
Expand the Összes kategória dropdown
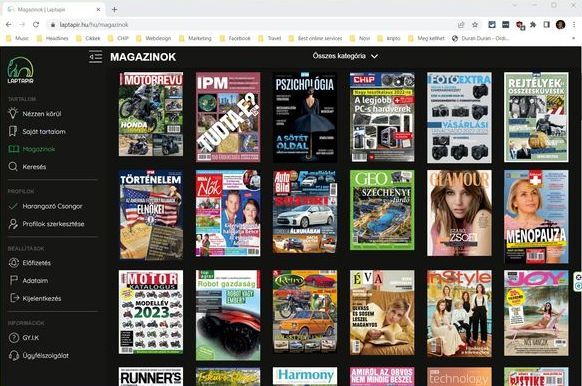pyautogui.click(x=345, y=56)
